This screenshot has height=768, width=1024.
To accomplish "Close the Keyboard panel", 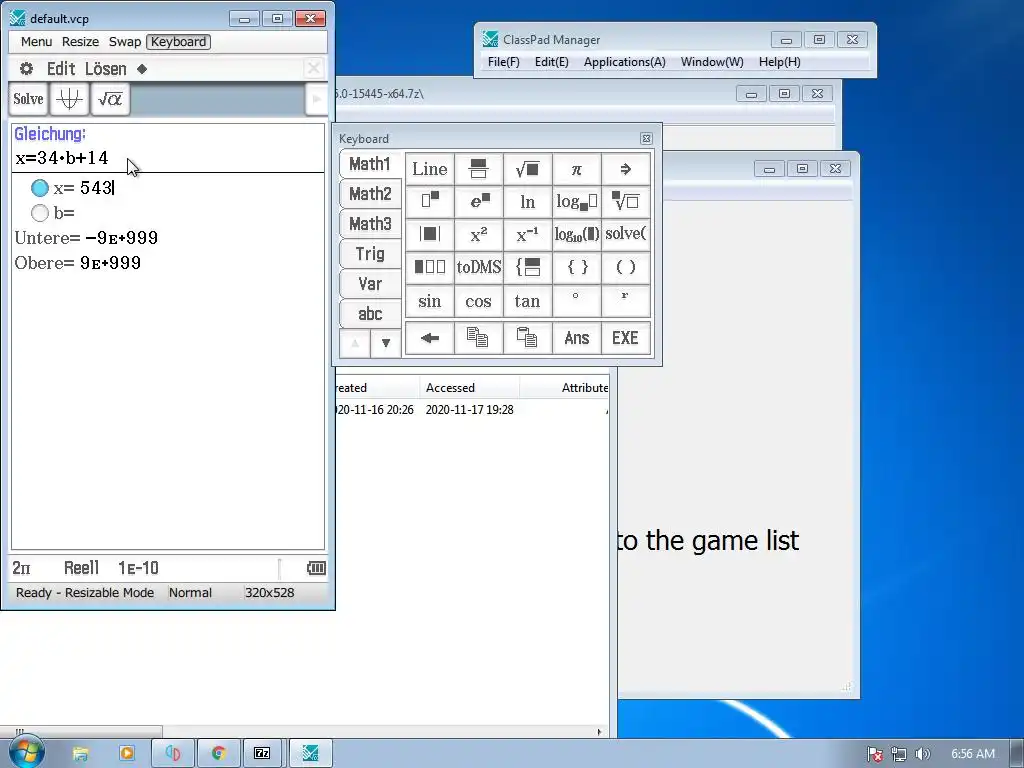I will 646,138.
